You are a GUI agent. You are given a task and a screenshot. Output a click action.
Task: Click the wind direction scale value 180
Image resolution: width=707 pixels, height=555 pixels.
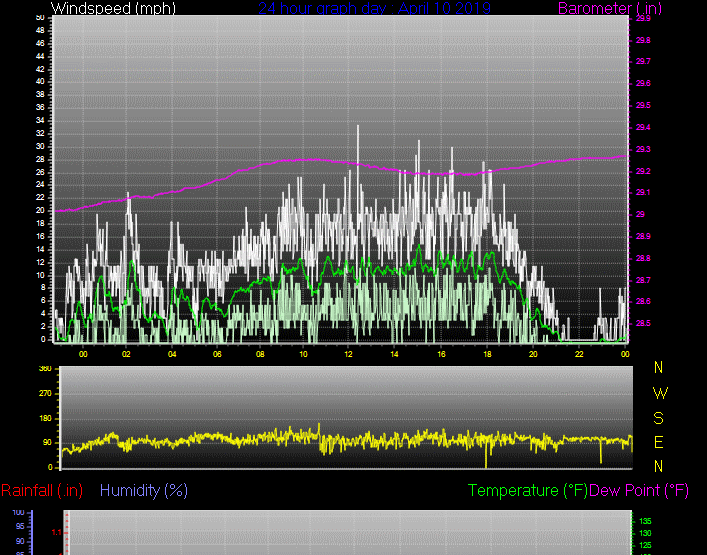tap(45, 418)
